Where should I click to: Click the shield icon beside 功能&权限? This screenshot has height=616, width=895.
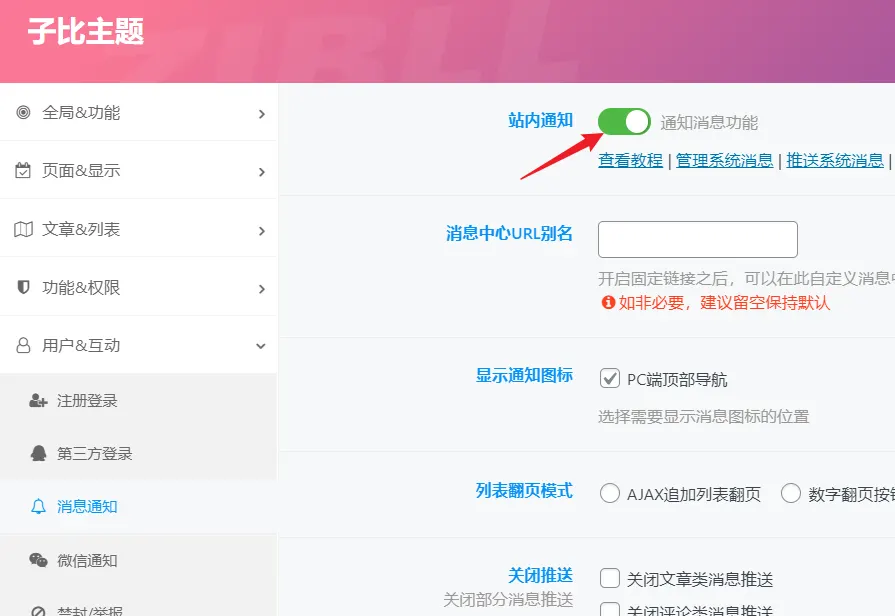tap(23, 287)
